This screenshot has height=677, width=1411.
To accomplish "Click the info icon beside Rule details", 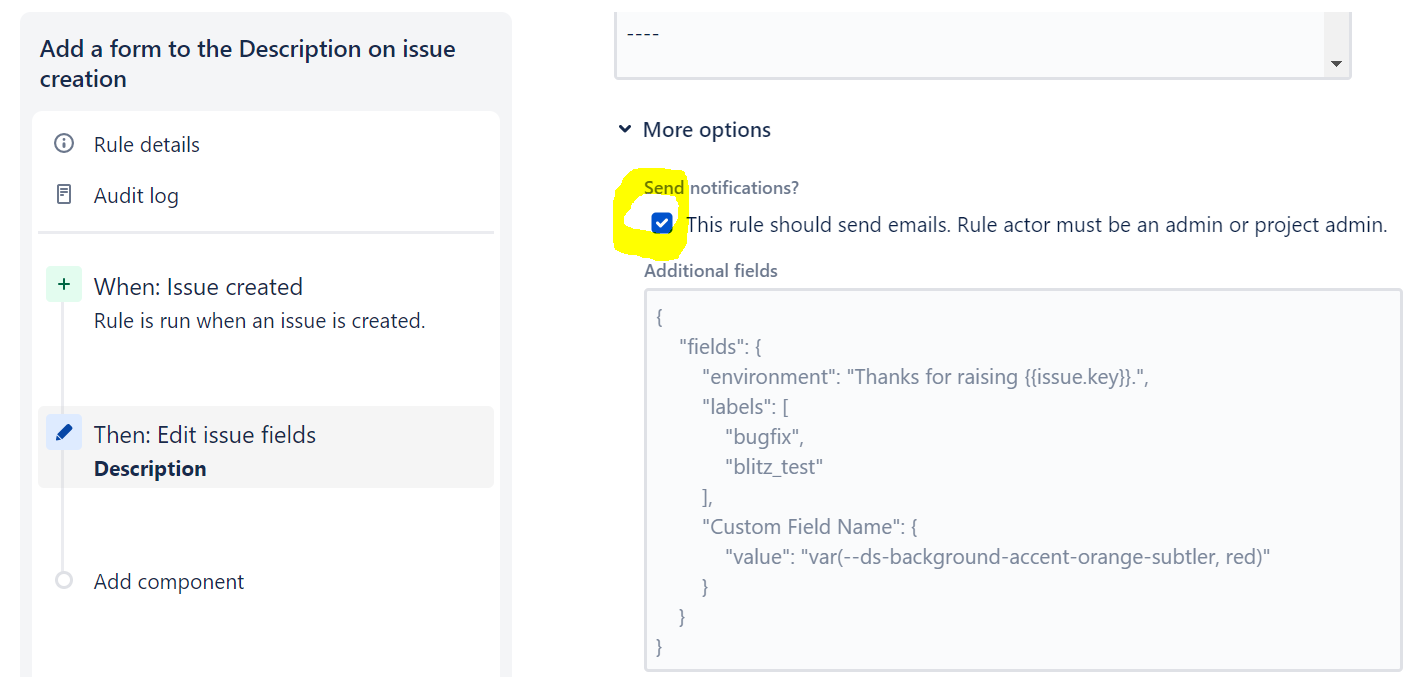I will point(63,143).
